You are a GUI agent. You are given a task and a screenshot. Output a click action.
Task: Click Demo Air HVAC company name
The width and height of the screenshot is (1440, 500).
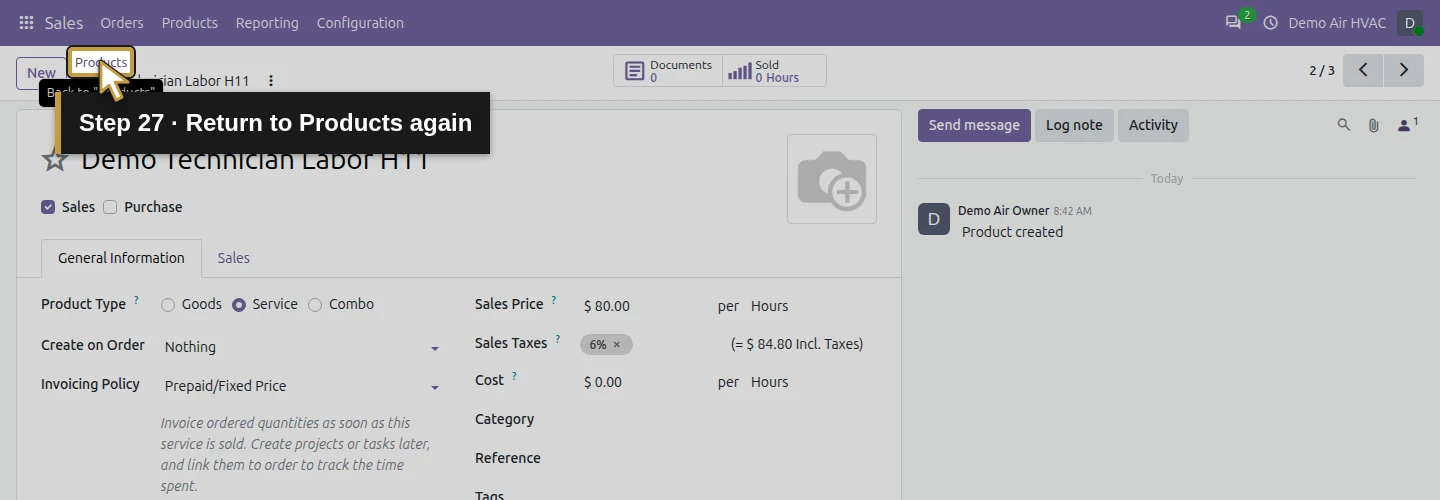point(1337,23)
